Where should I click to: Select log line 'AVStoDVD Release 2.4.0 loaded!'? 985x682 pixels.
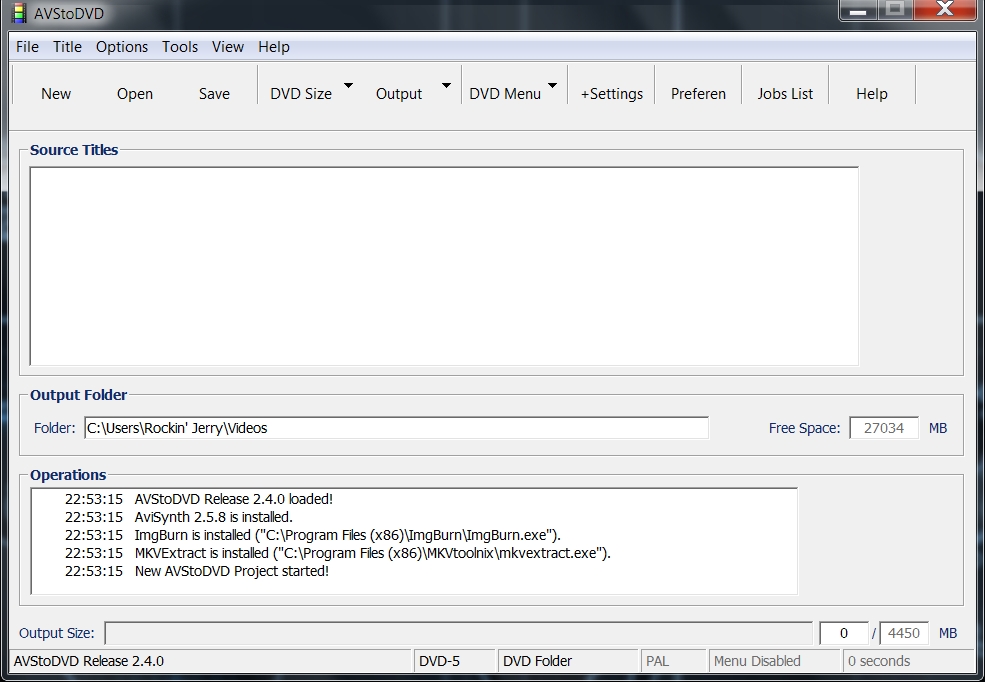(234, 499)
